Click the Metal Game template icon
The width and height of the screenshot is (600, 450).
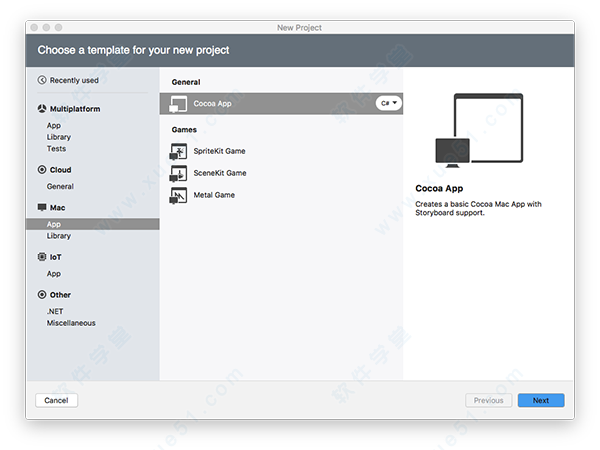pos(178,195)
